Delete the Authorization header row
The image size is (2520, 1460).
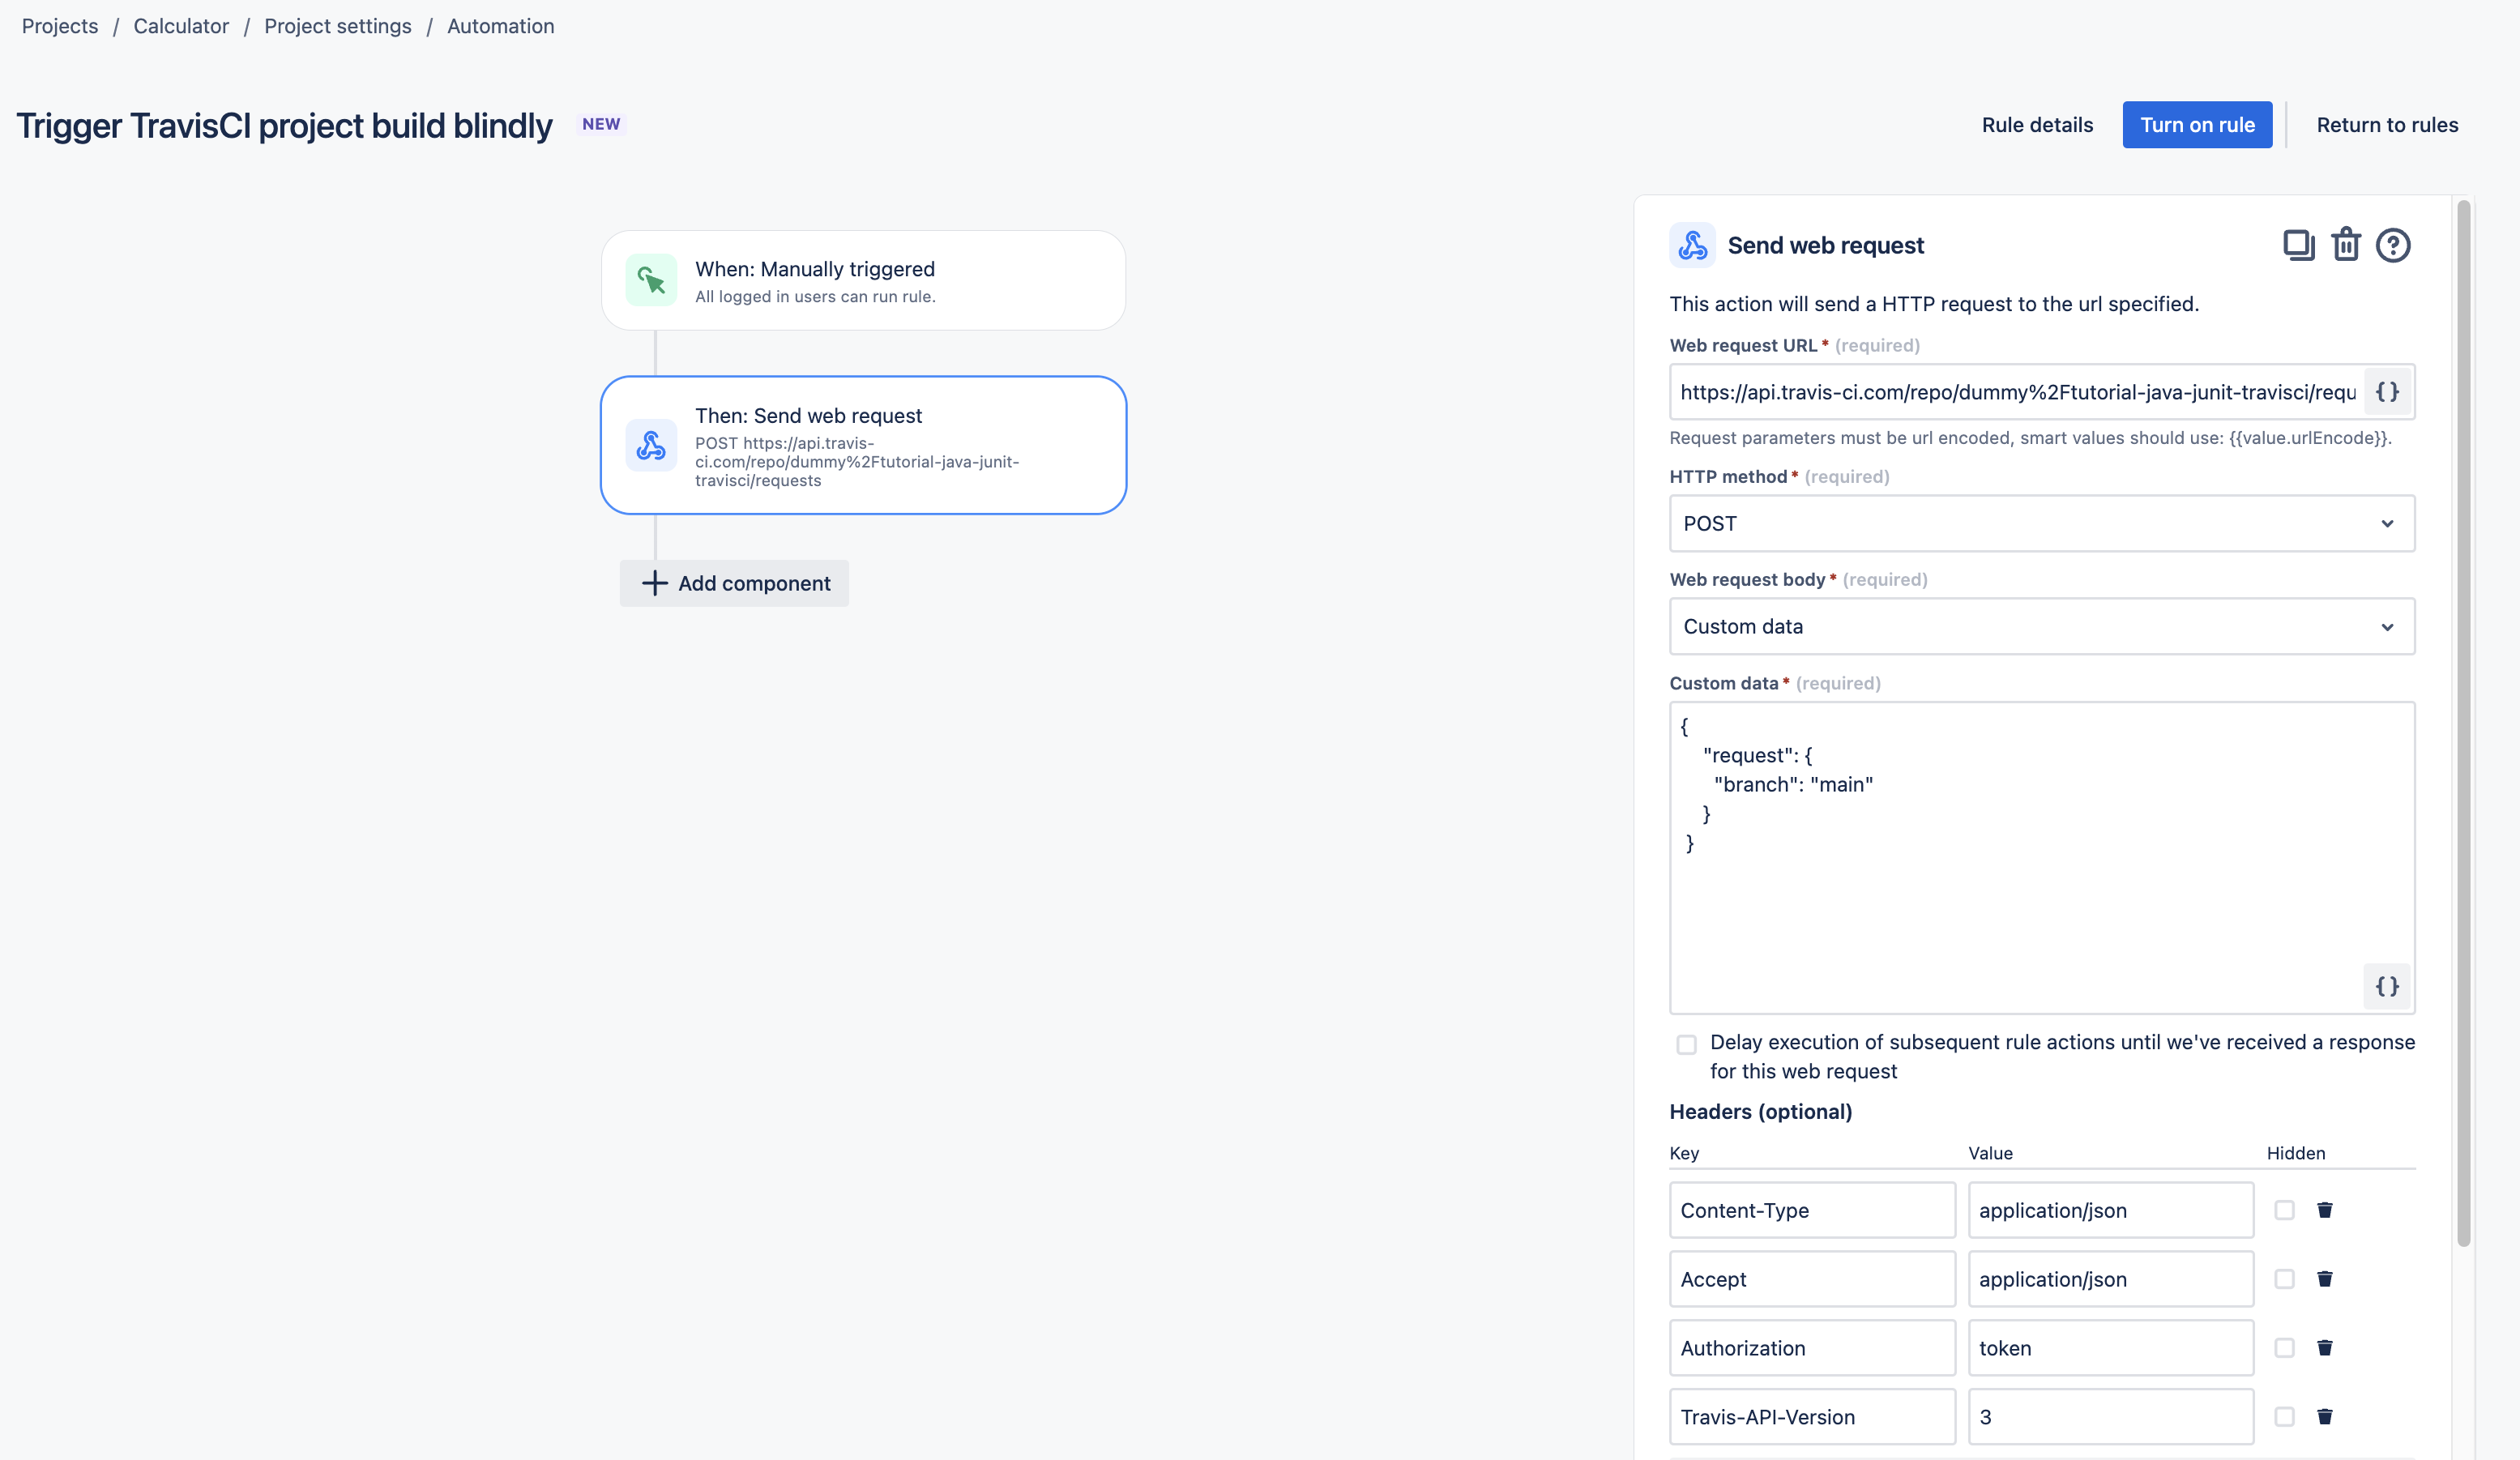[2325, 1348]
